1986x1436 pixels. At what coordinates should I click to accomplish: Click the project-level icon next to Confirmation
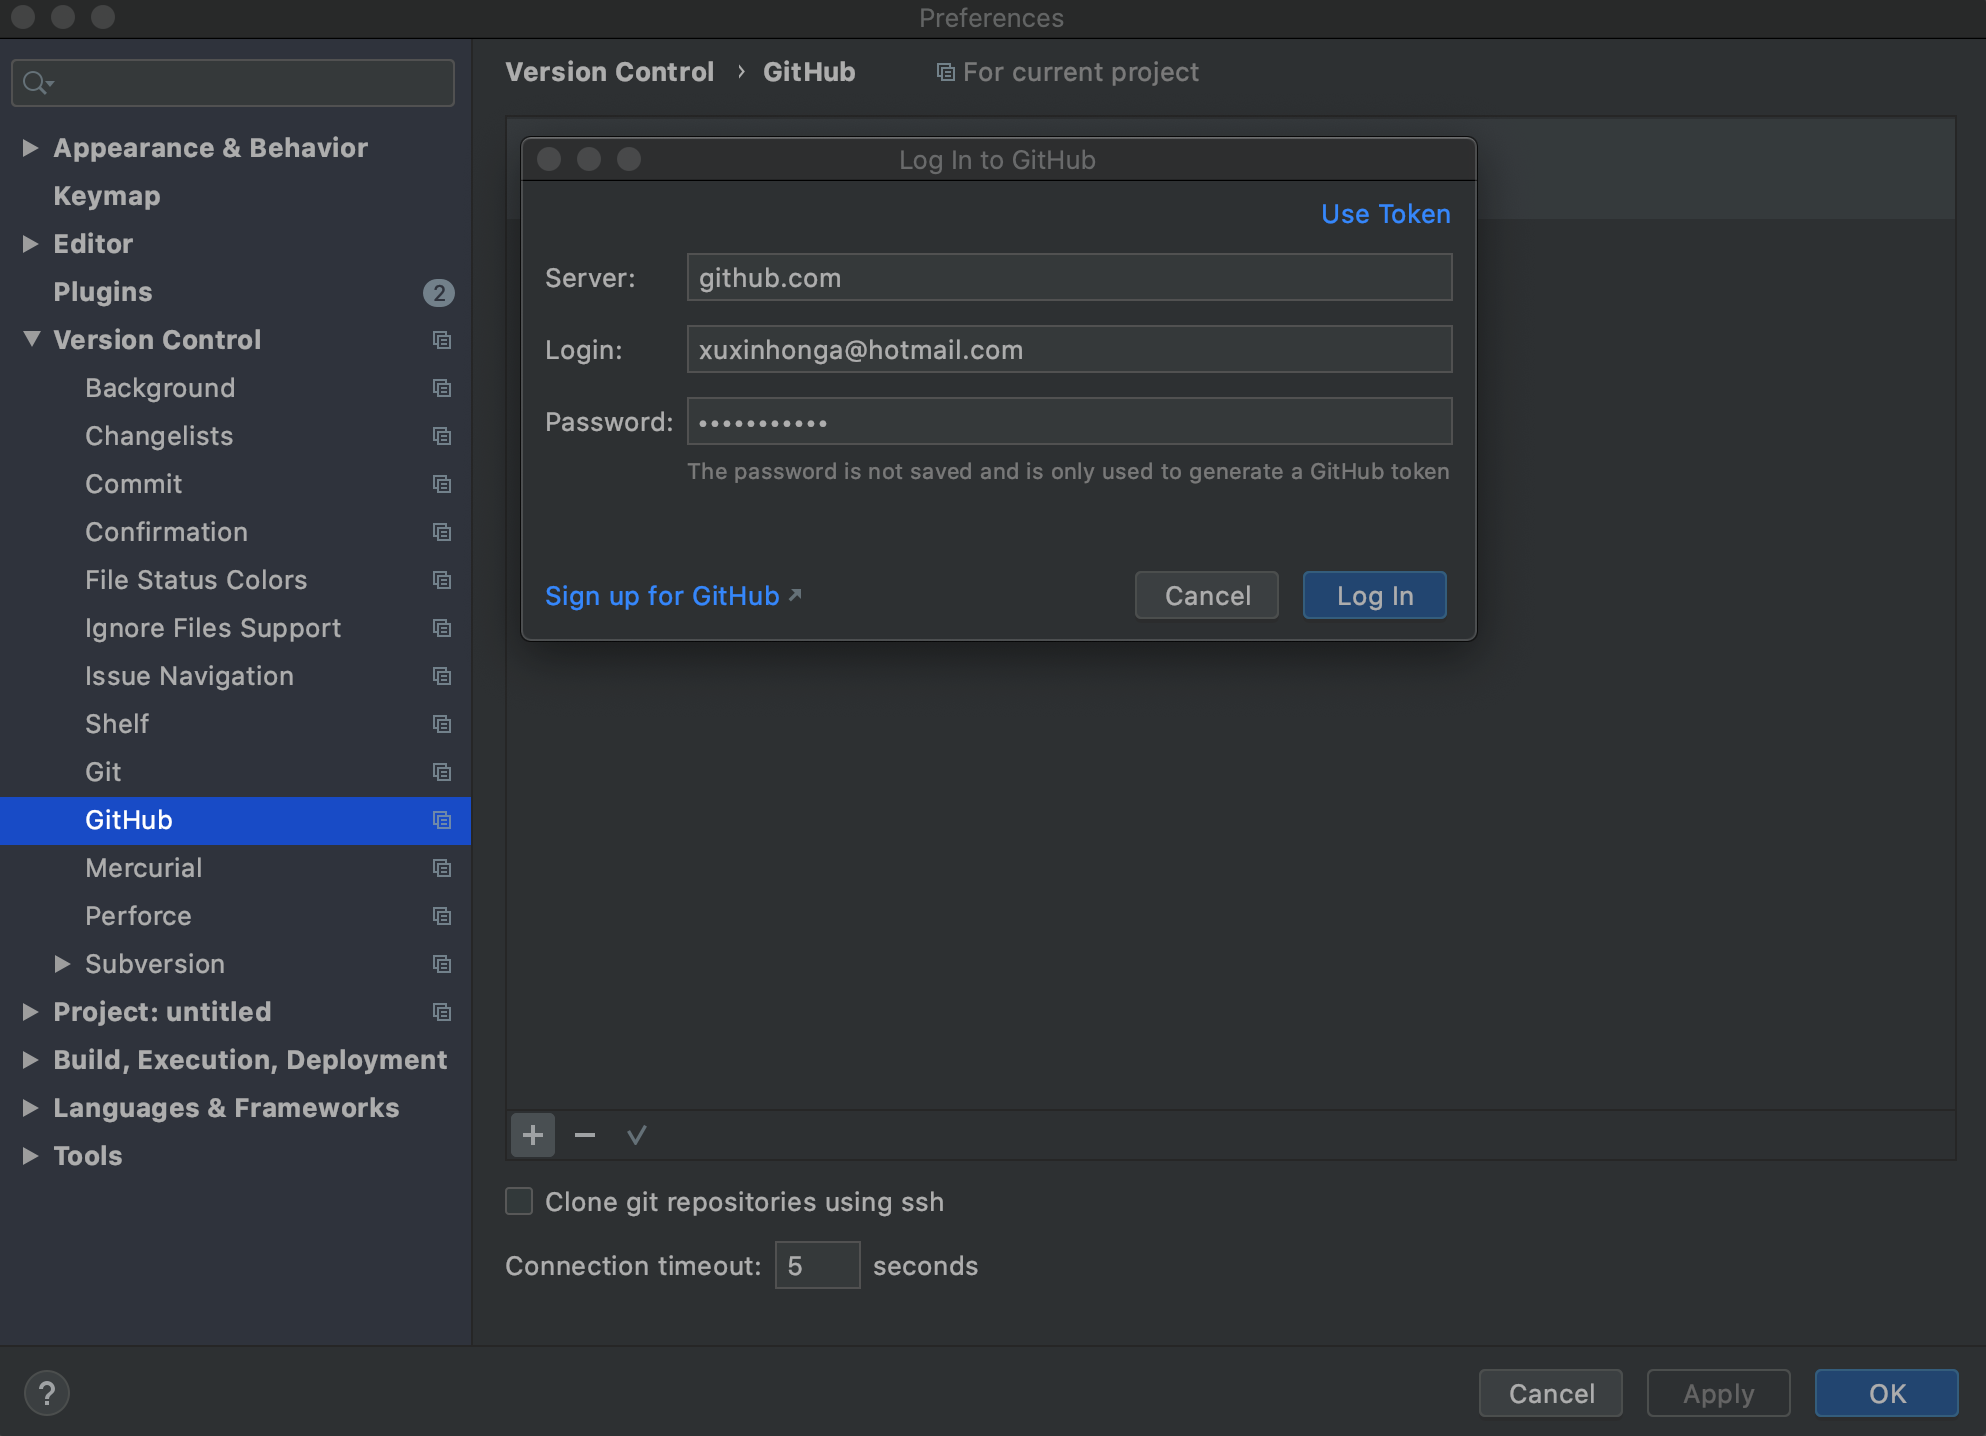coord(442,532)
